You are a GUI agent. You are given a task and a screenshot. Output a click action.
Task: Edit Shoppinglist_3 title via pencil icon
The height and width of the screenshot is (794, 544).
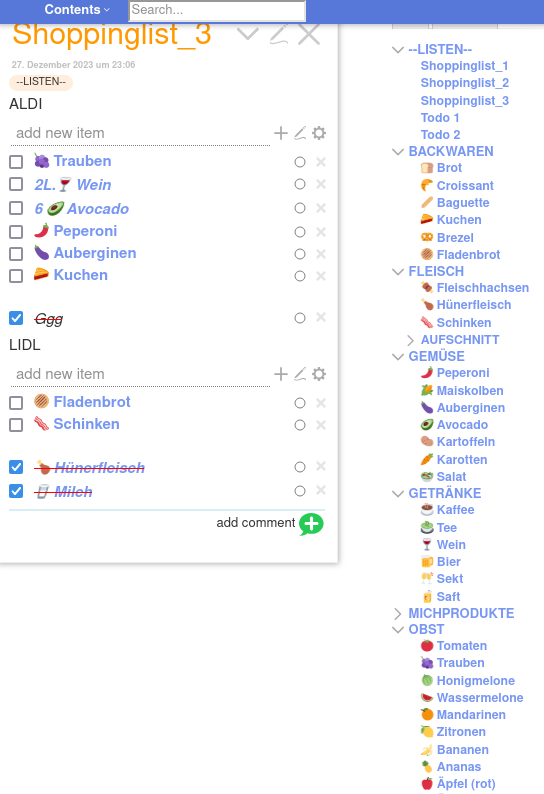279,34
